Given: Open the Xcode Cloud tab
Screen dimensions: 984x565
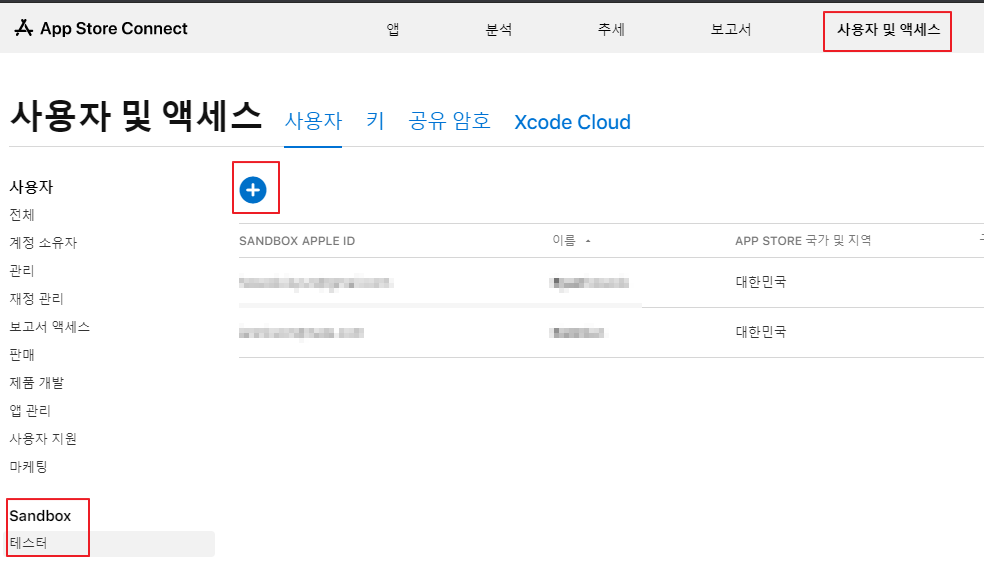Looking at the screenshot, I should 572,122.
